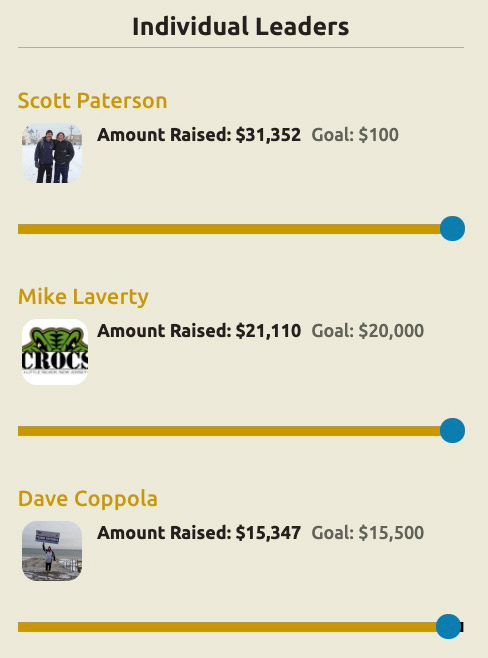The image size is (488, 658).
Task: Click Scott Paterson's snowy profile photo
Action: point(52,153)
